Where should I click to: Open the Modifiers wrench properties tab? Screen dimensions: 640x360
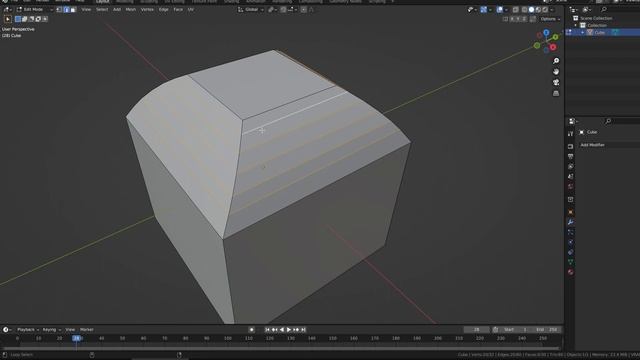570,222
